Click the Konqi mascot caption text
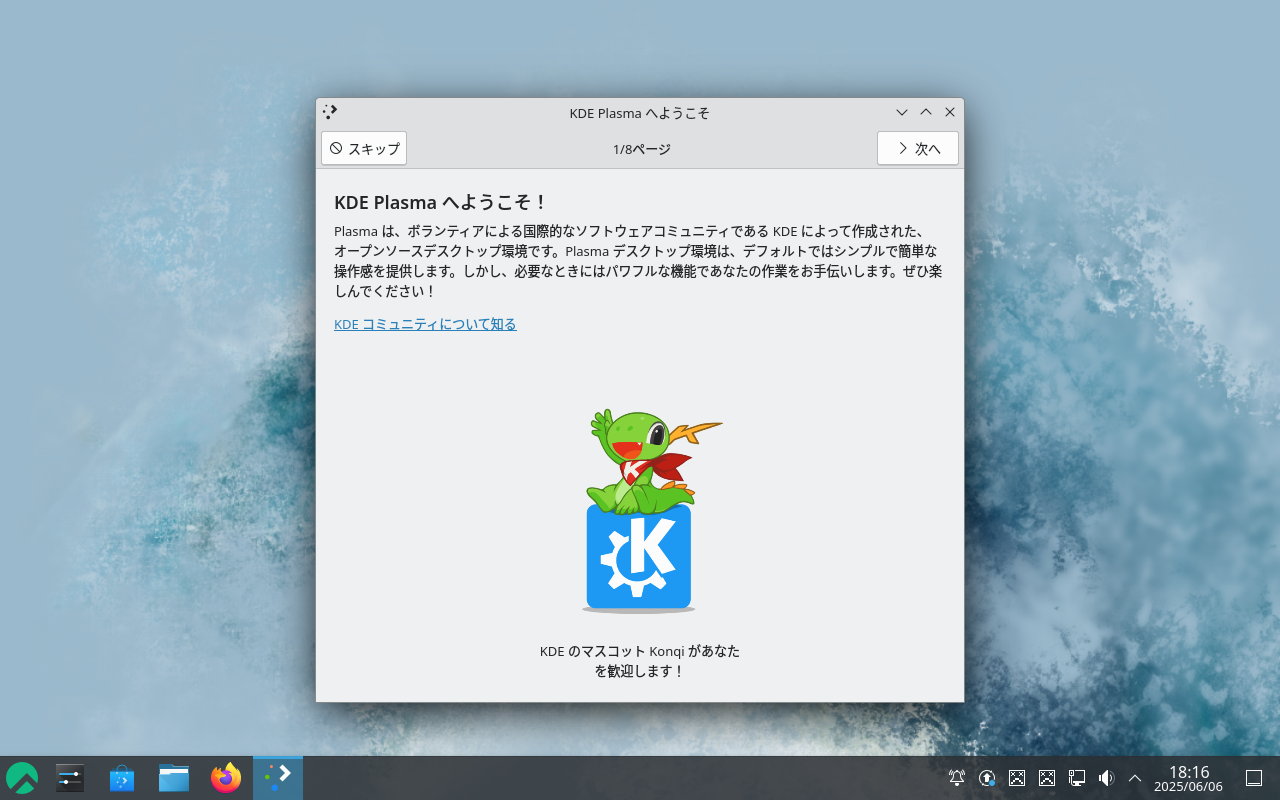Image resolution: width=1280 pixels, height=800 pixels. point(640,661)
